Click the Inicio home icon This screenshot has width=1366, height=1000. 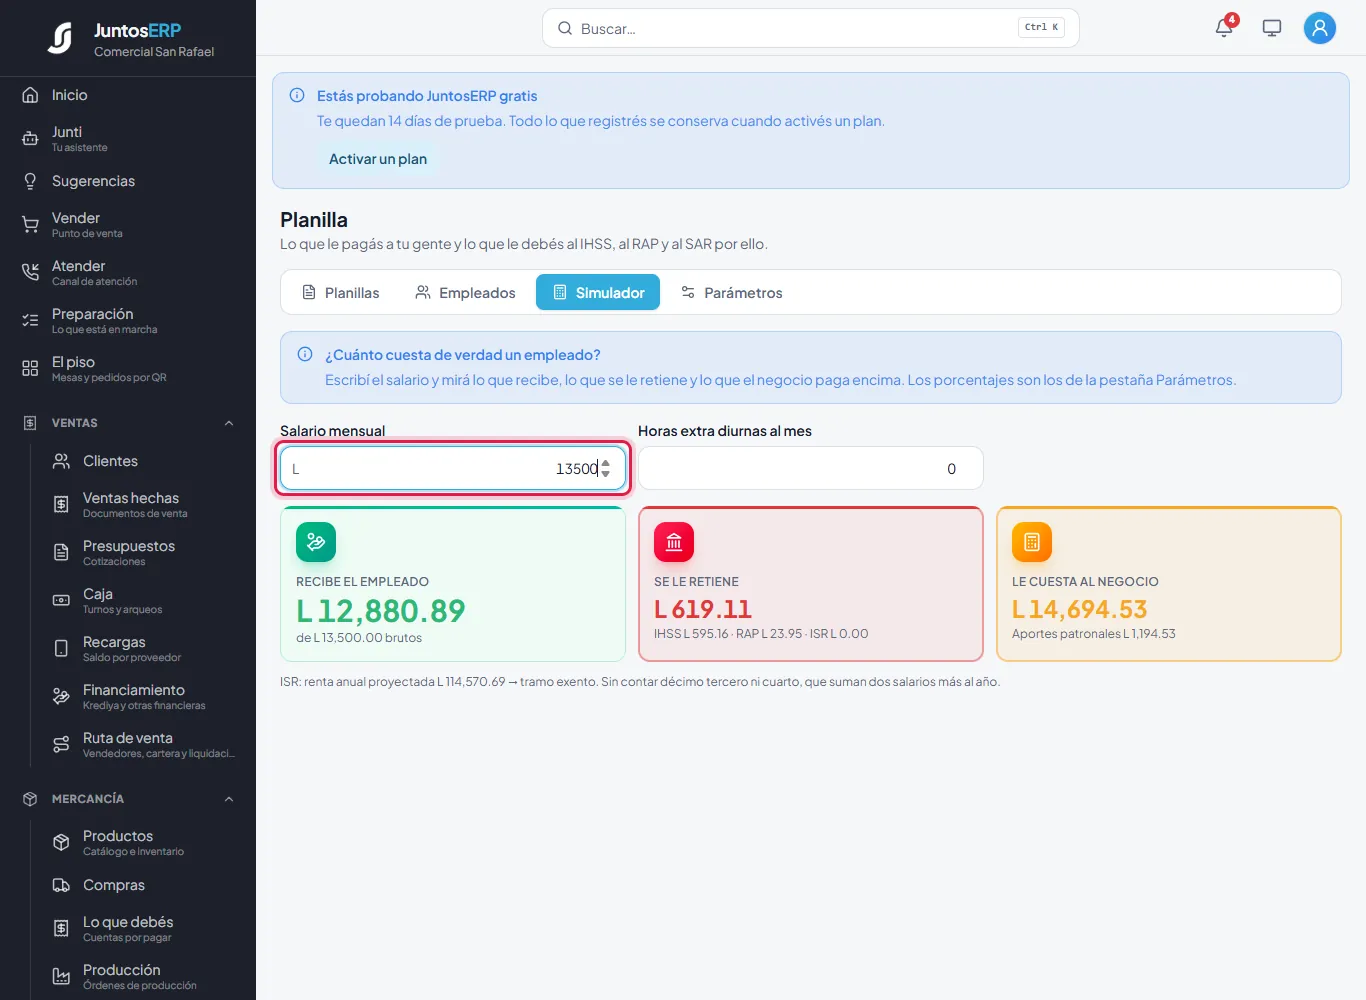click(30, 95)
